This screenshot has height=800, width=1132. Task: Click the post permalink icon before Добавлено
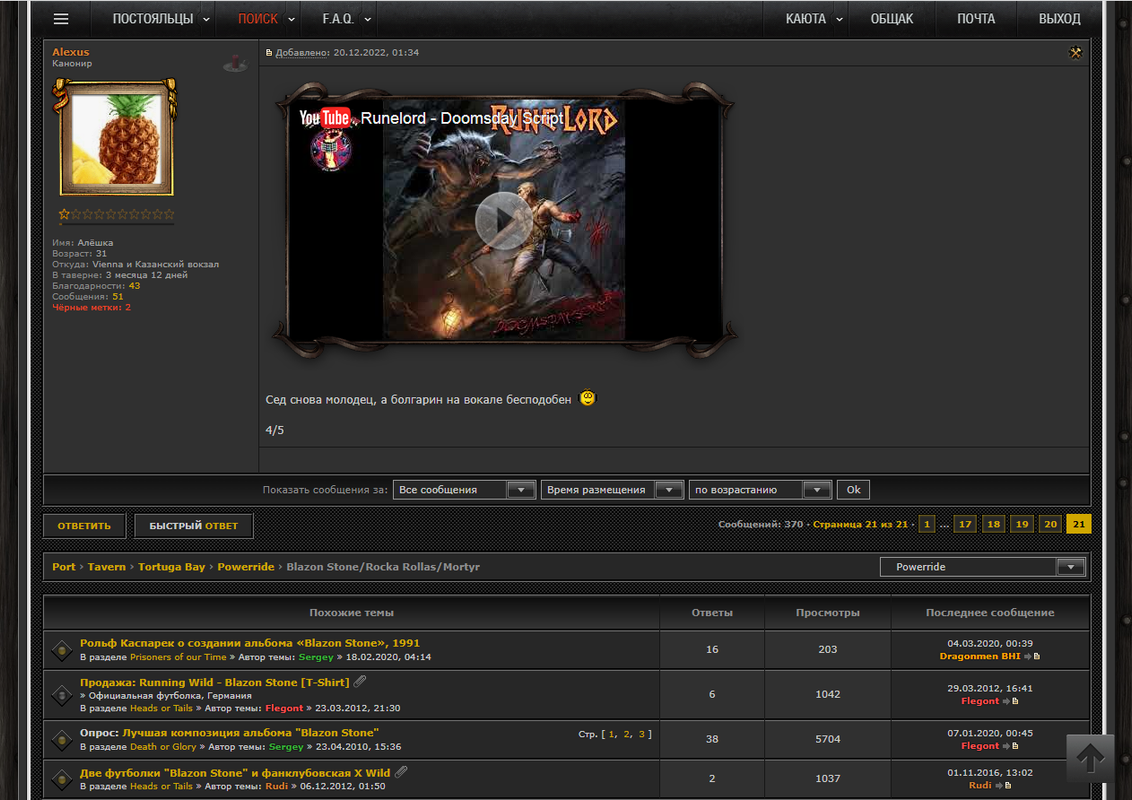tap(269, 53)
